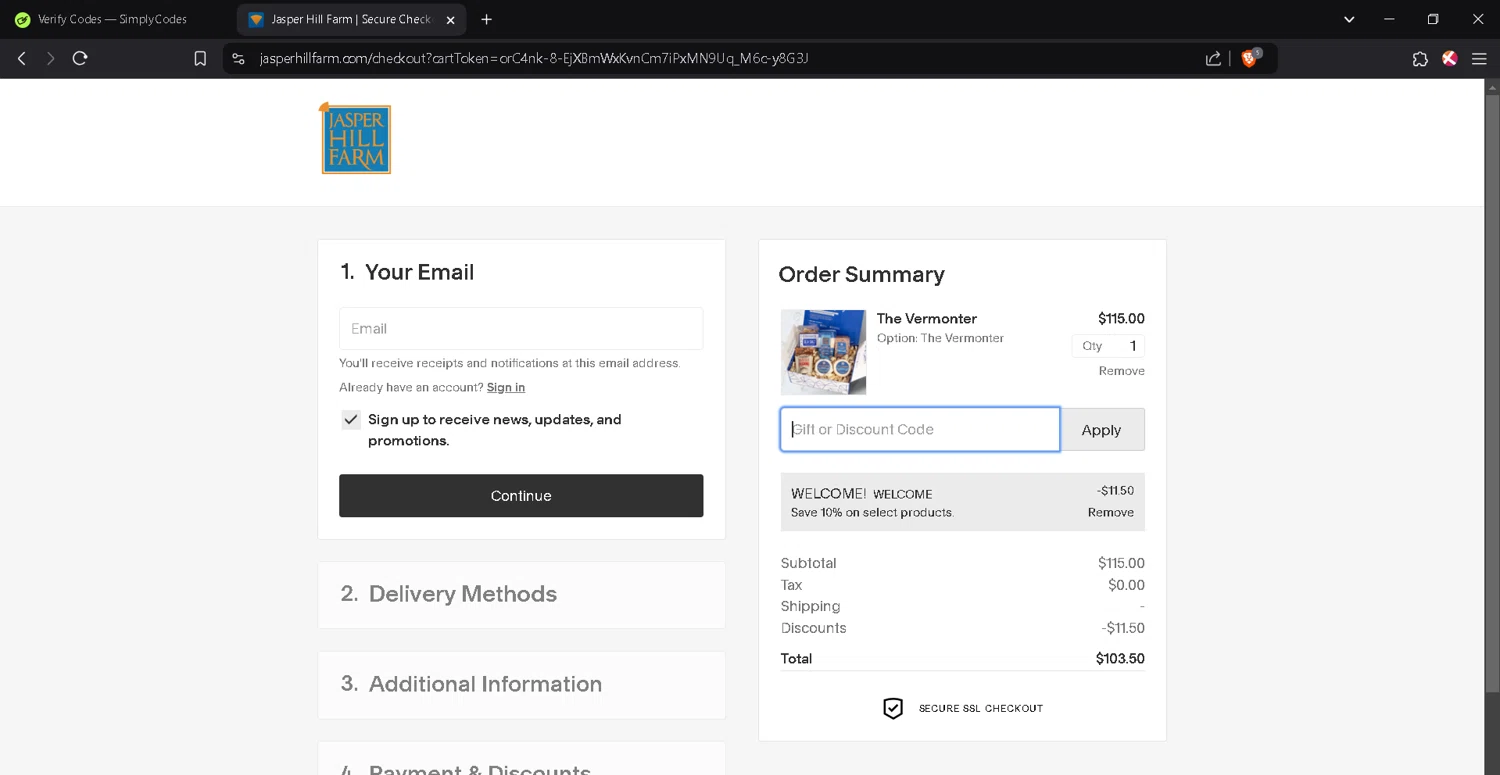Viewport: 1500px width, 775px height.
Task: Click the Discounts value -$11.50
Action: tap(1123, 628)
